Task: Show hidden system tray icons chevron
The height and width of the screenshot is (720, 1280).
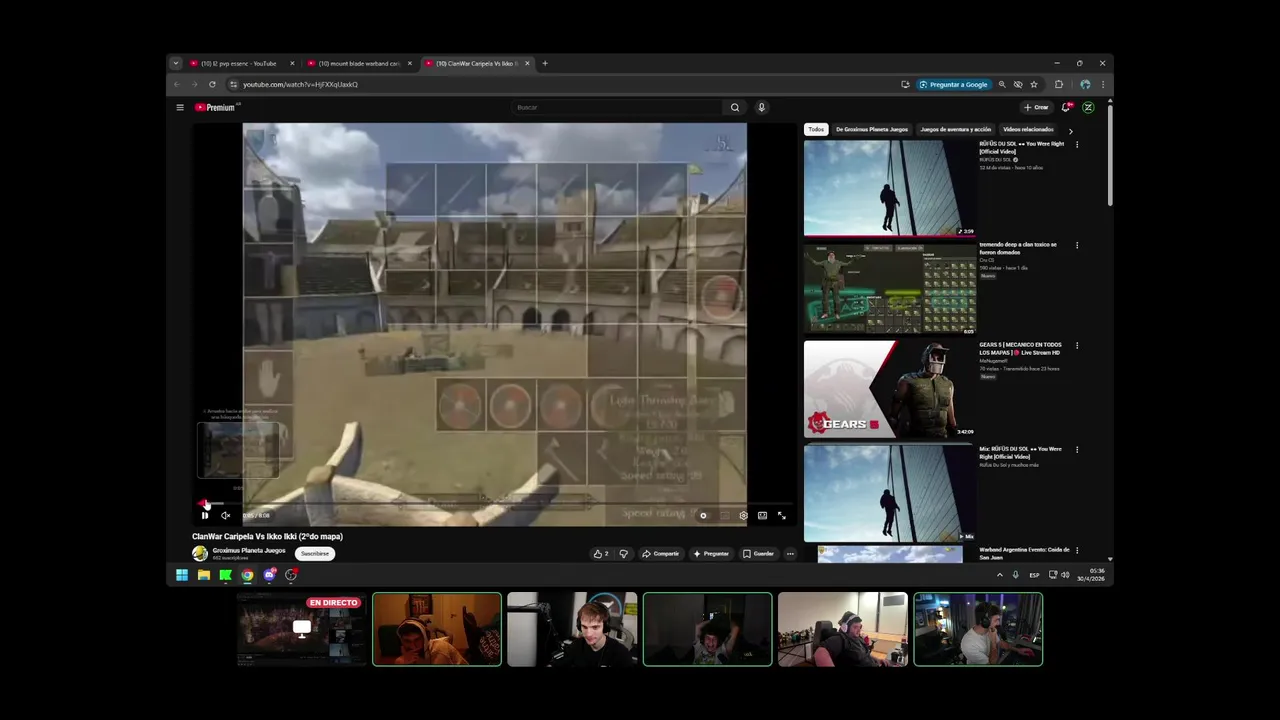Action: [1000, 575]
